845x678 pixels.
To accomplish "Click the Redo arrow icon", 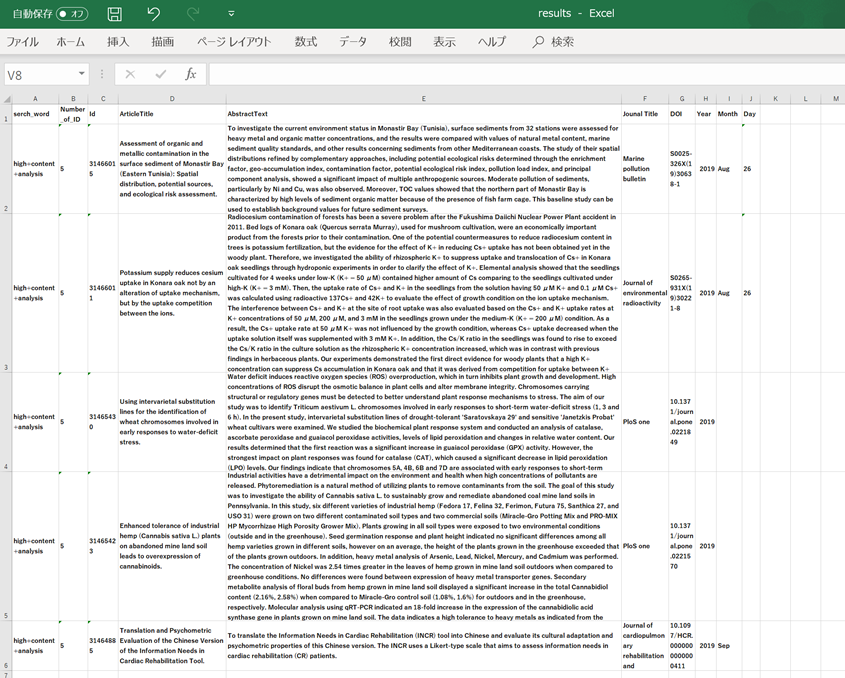I will point(192,14).
